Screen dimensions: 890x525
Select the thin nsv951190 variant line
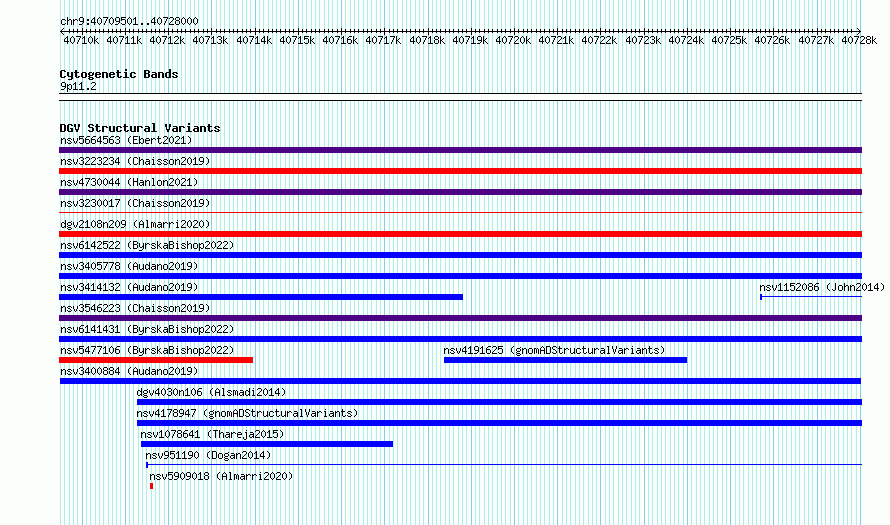504,465
